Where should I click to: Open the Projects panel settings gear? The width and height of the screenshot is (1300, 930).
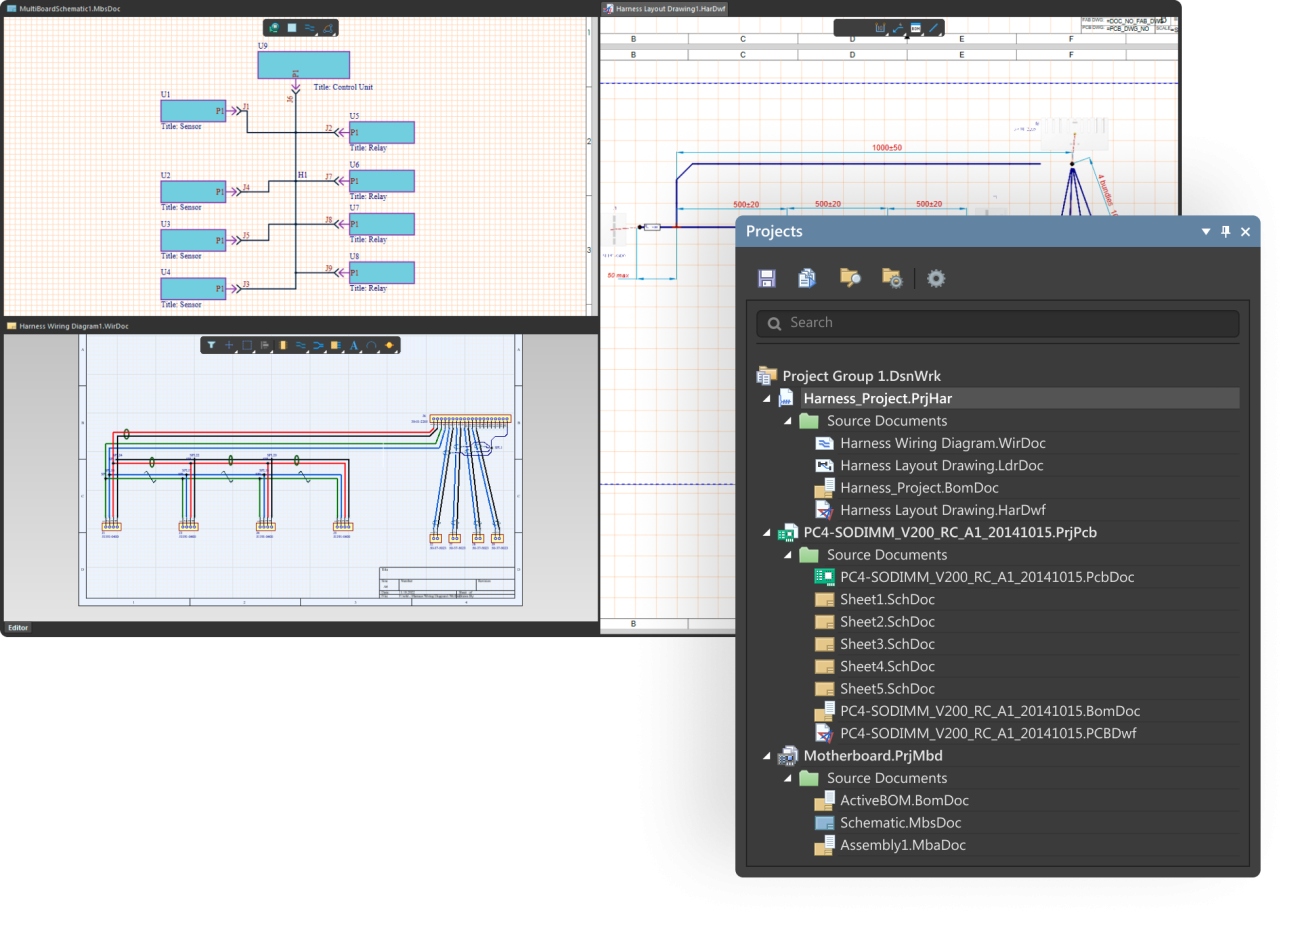pyautogui.click(x=936, y=278)
